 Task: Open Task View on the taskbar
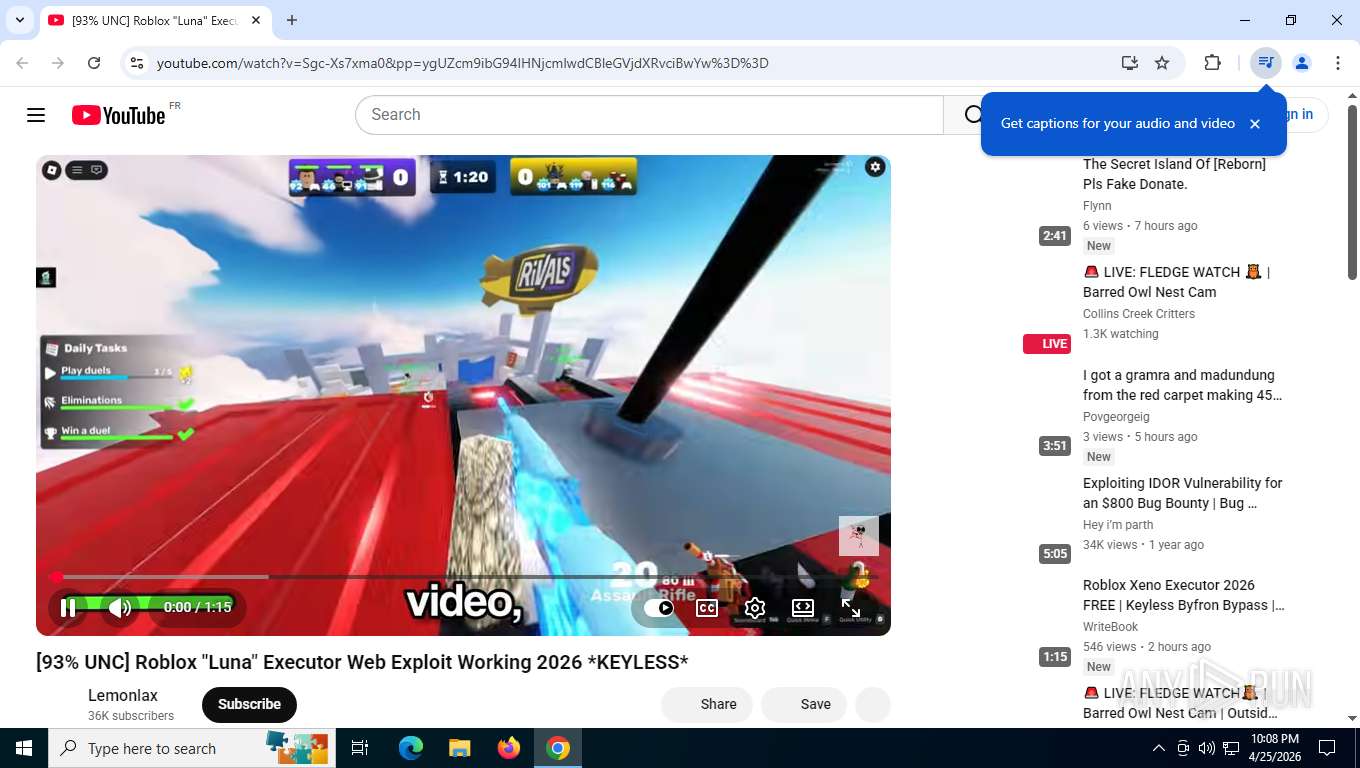pos(361,748)
